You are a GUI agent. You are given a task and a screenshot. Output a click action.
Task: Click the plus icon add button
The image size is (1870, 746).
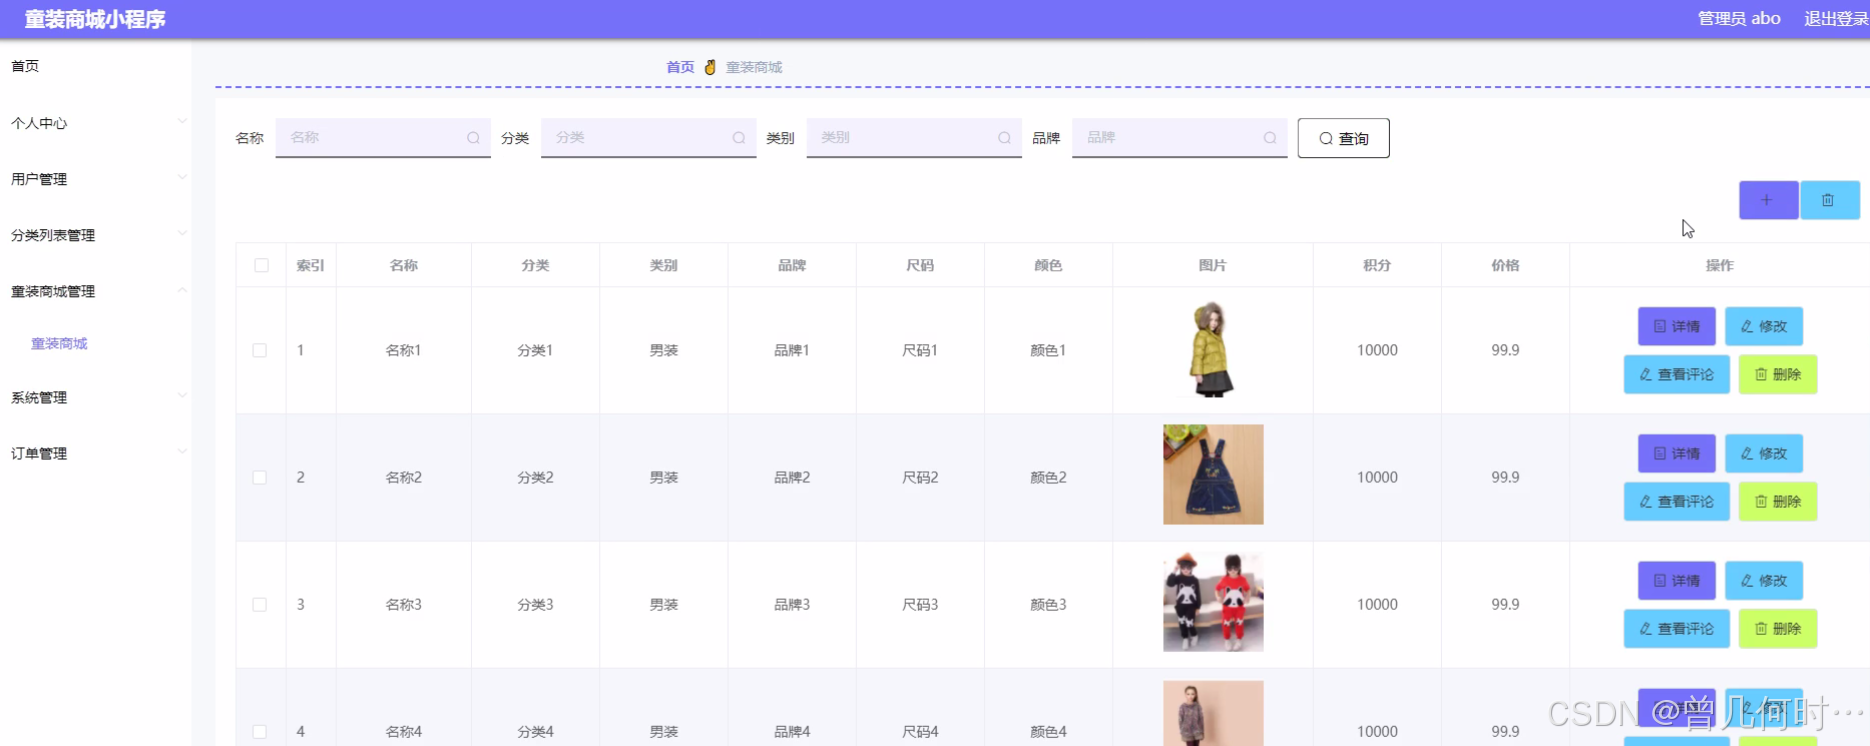pyautogui.click(x=1768, y=200)
